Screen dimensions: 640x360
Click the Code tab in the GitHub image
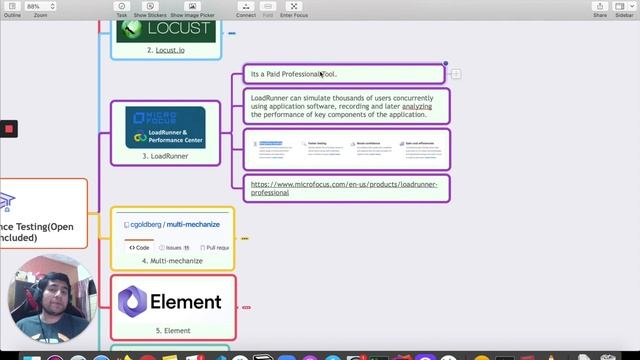[x=139, y=248]
